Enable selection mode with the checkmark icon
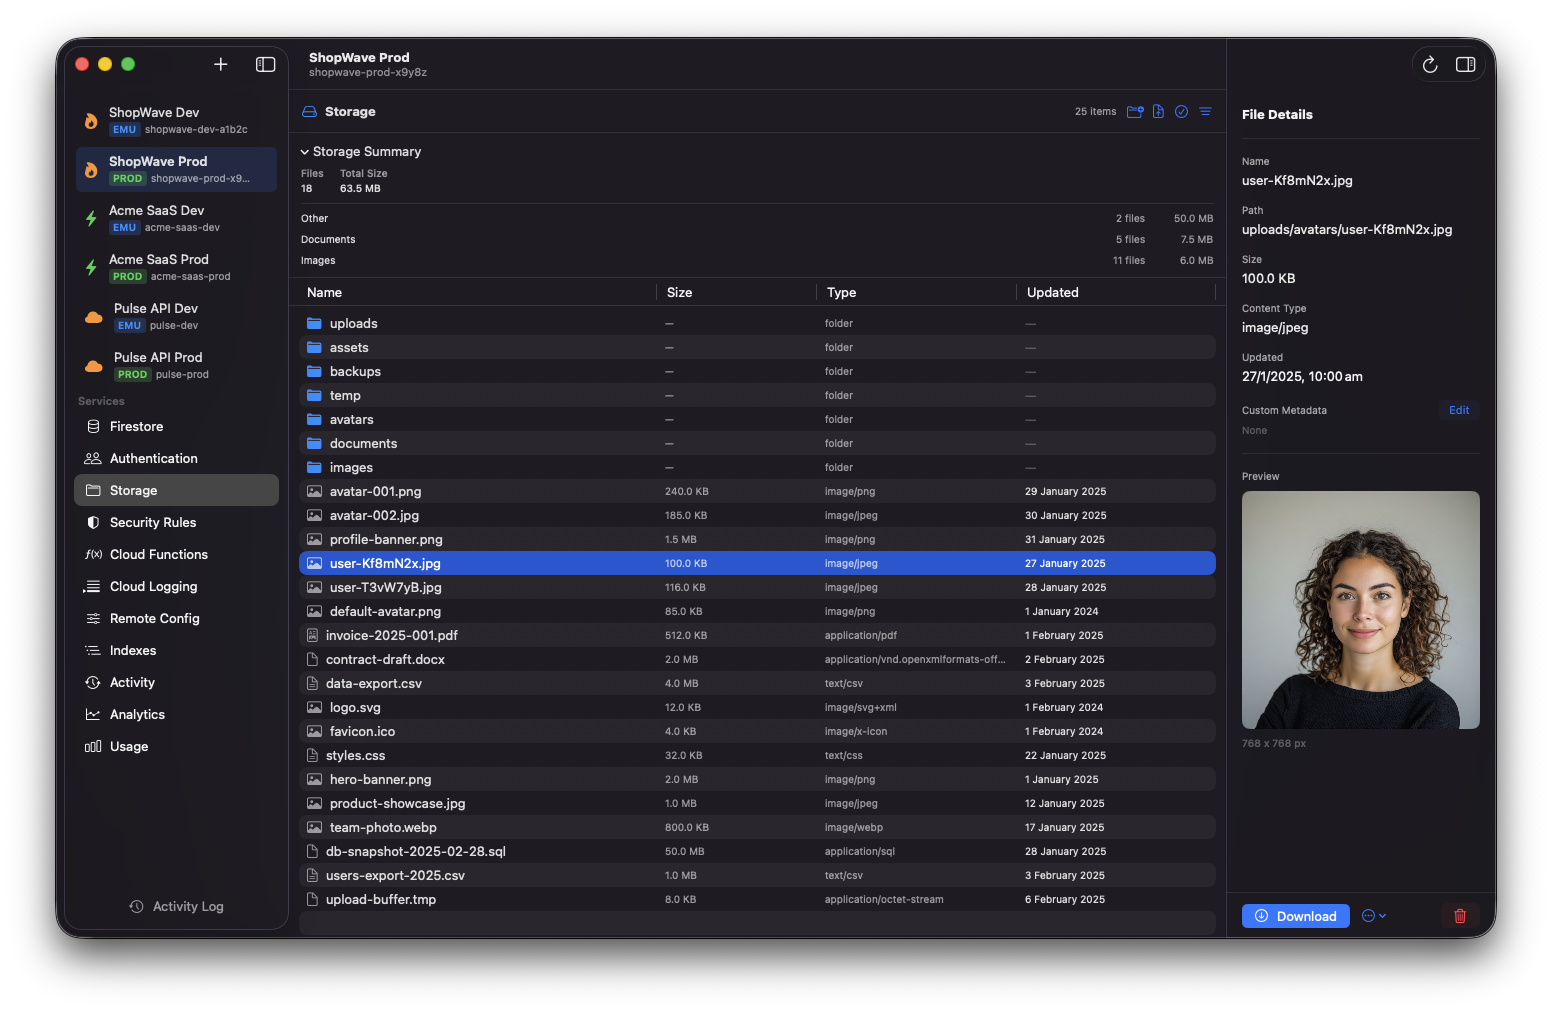The image size is (1552, 1012). coord(1181,111)
